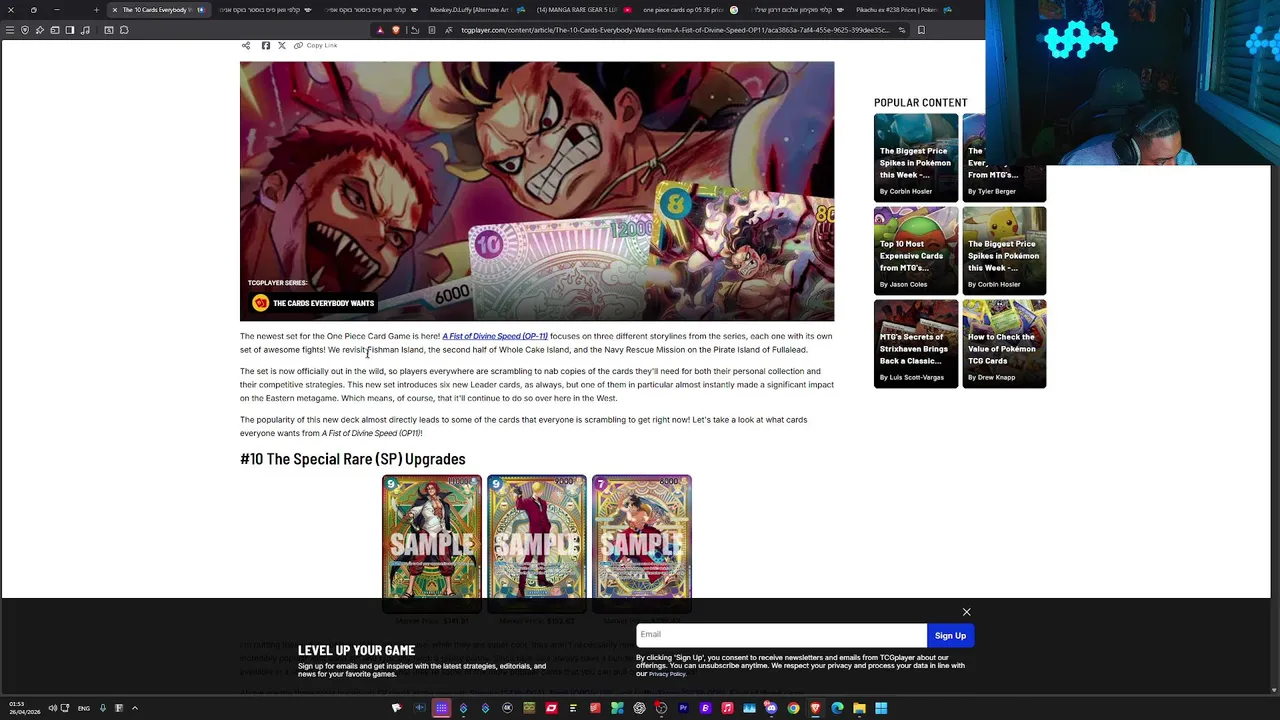This screenshot has width=1280, height=720.
Task: Open the A Fist of Divine Speed link
Action: pos(495,336)
